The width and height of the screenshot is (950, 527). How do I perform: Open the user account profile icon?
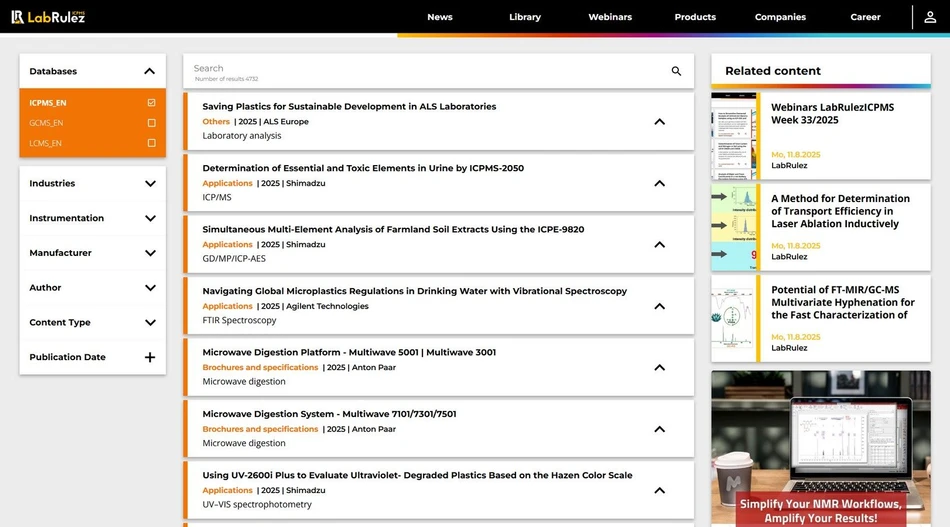click(x=930, y=17)
